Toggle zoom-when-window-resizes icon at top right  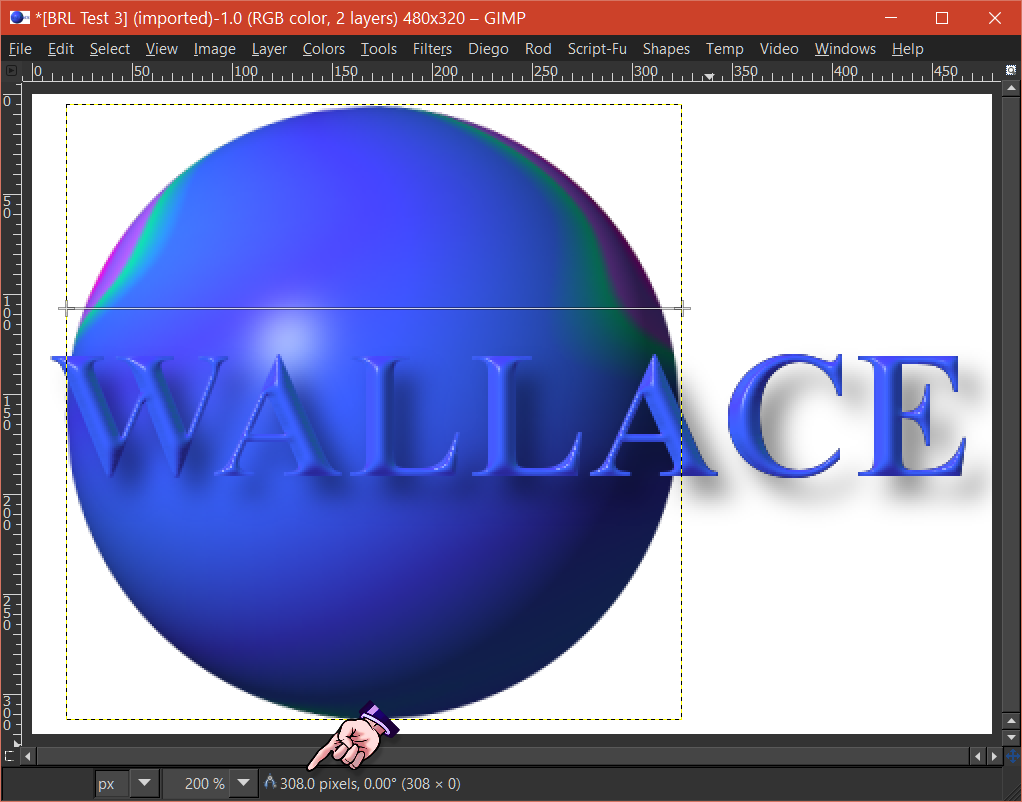(x=1010, y=70)
